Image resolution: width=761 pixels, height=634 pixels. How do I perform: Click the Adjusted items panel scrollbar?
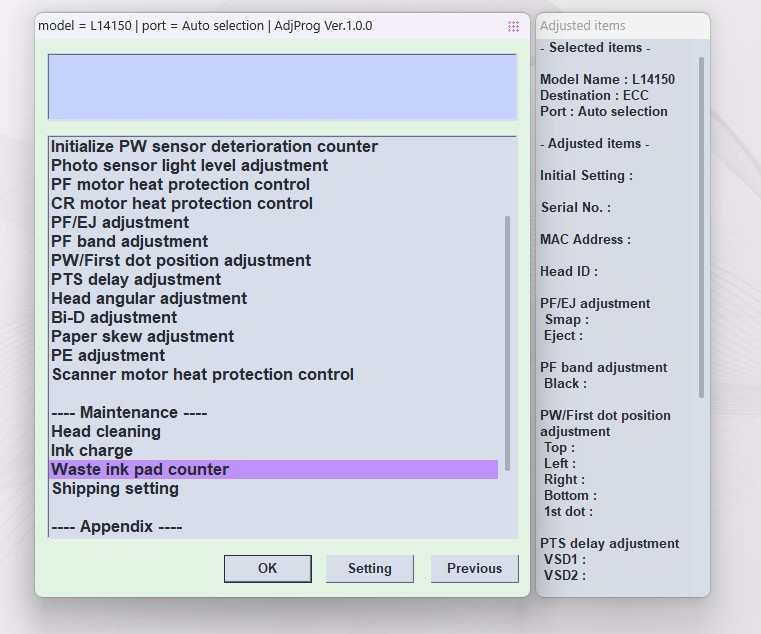[701, 228]
